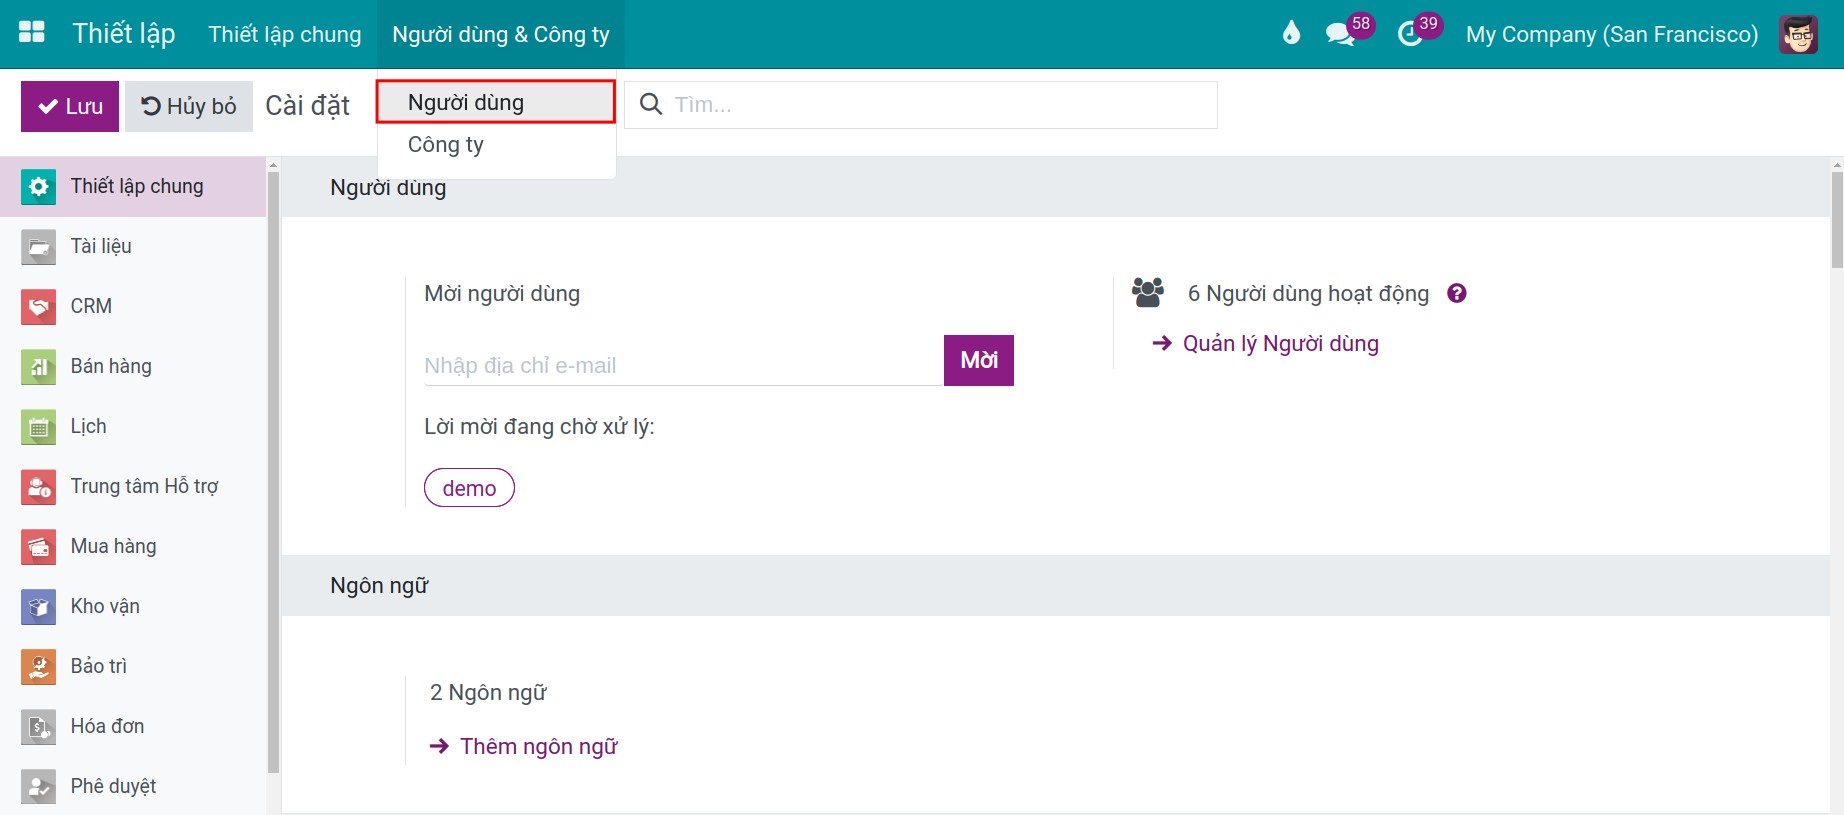Click the CRM handshake icon
The image size is (1844, 815).
pyautogui.click(x=38, y=306)
